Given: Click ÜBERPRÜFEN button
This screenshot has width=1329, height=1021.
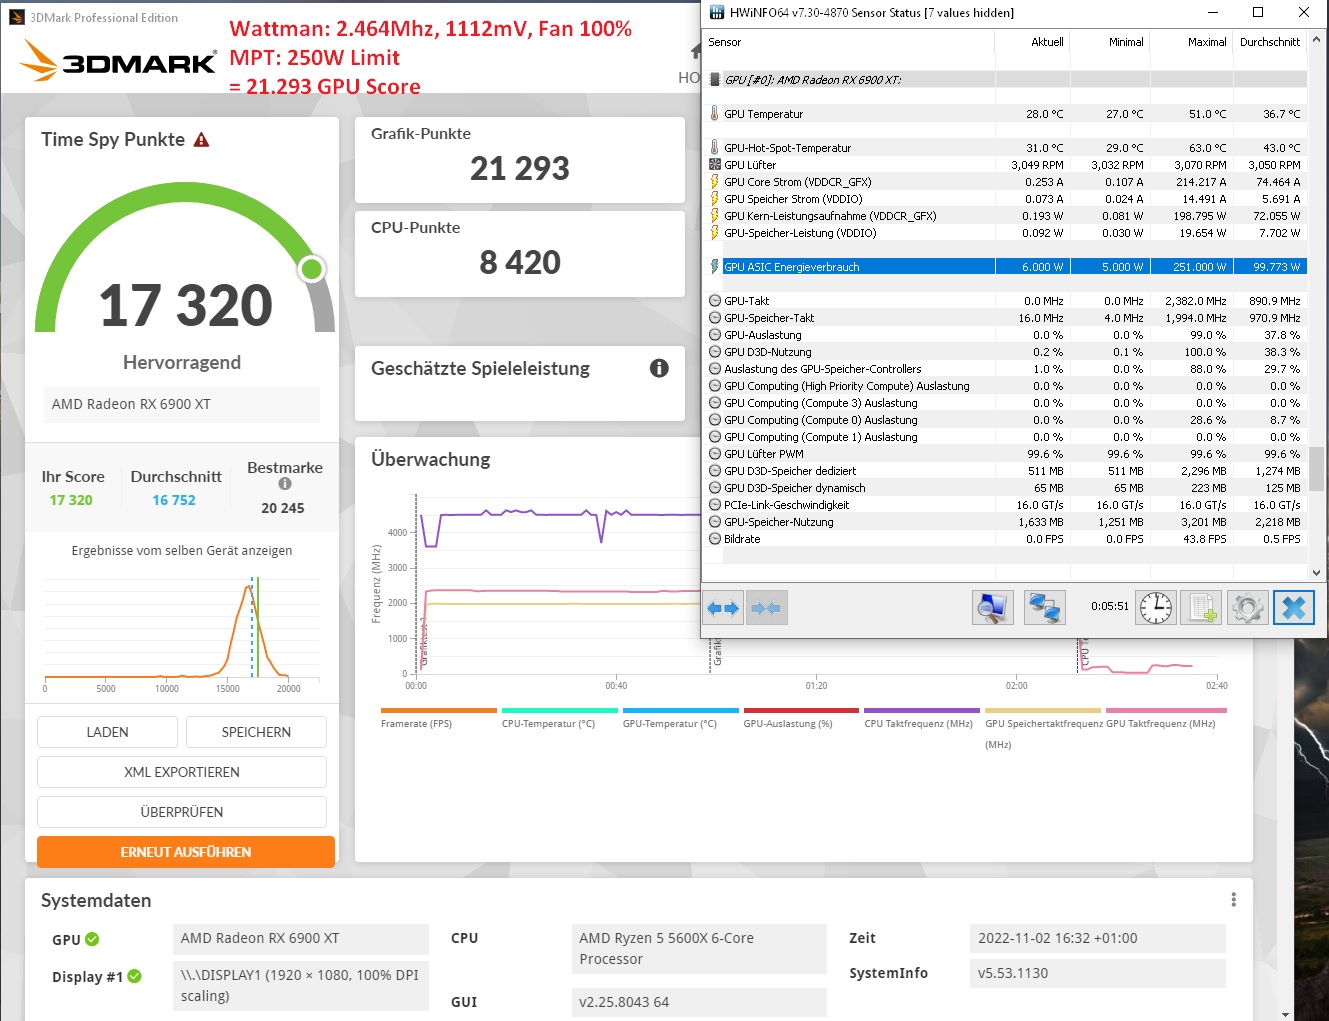Looking at the screenshot, I should (182, 812).
